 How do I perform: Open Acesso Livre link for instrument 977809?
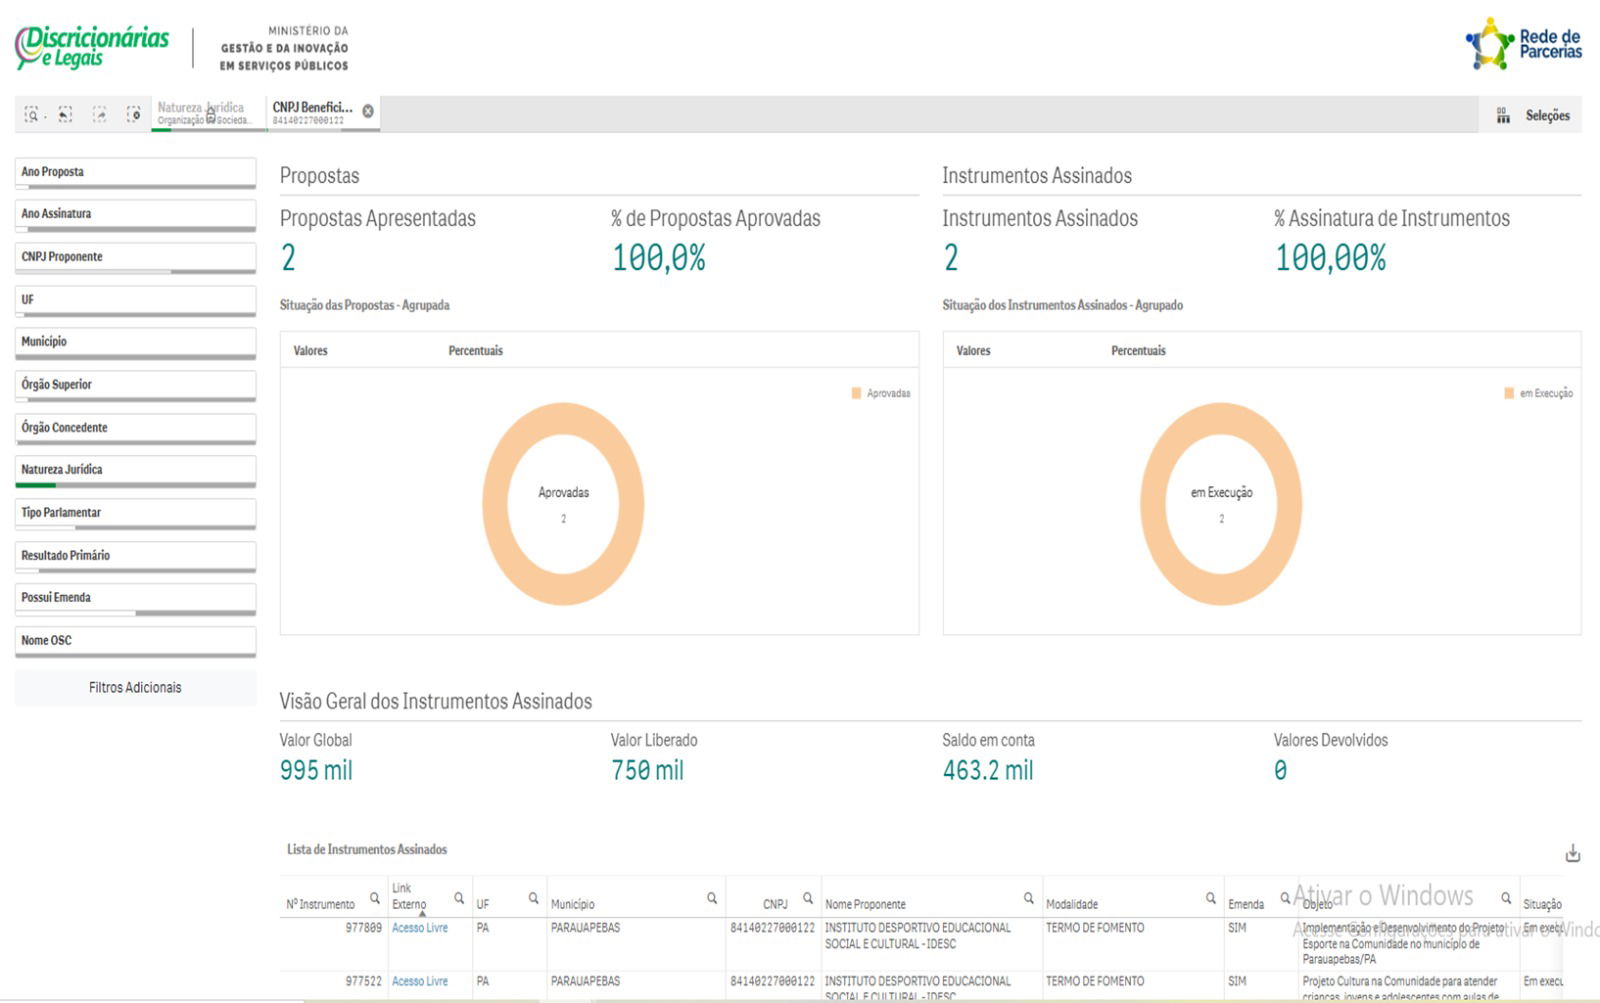pos(419,928)
